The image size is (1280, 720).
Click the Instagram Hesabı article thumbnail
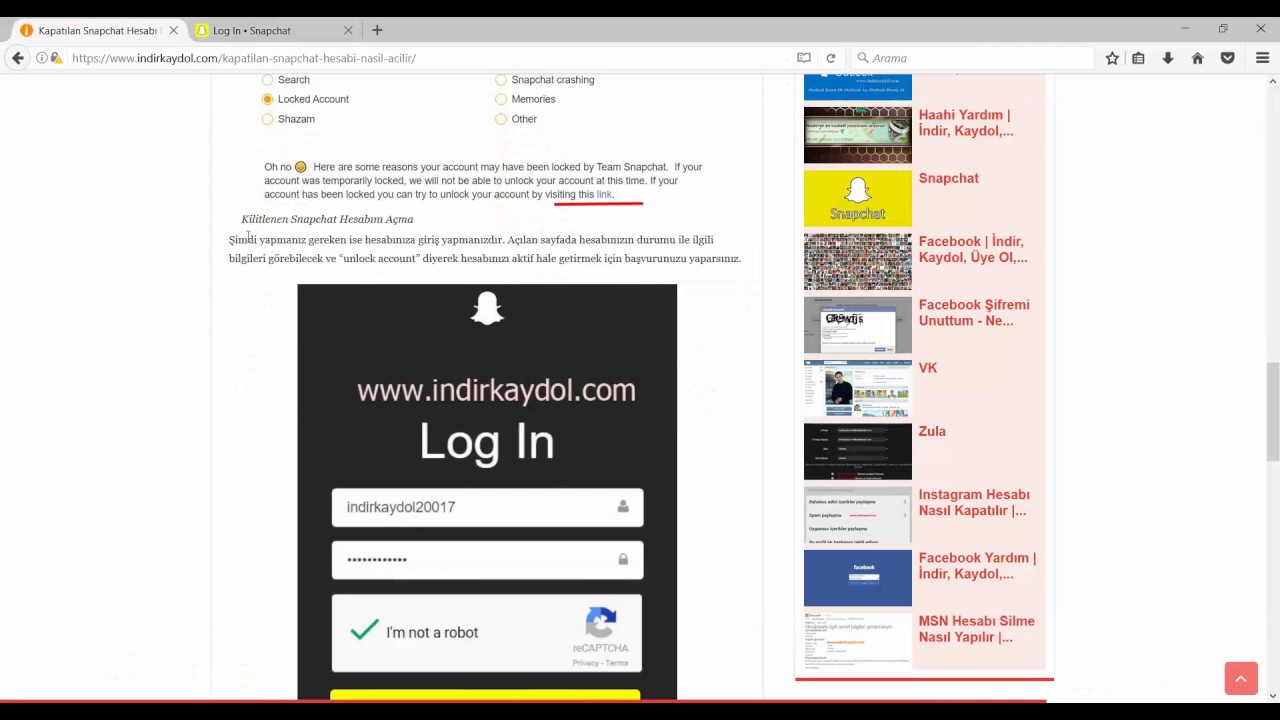point(858,515)
